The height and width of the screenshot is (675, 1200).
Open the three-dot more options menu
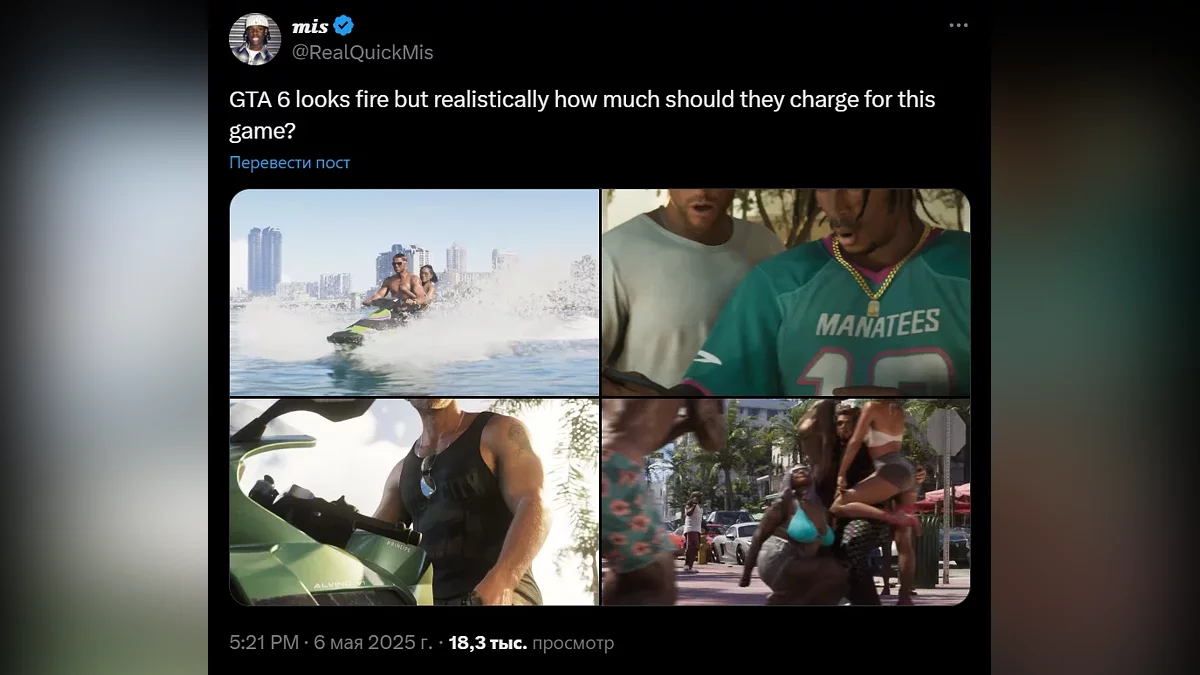tap(958, 25)
